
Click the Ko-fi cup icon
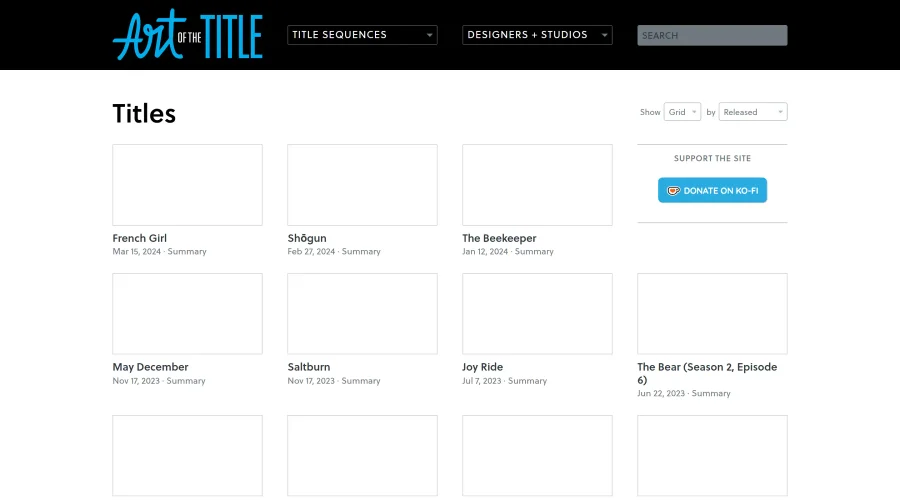(x=673, y=191)
